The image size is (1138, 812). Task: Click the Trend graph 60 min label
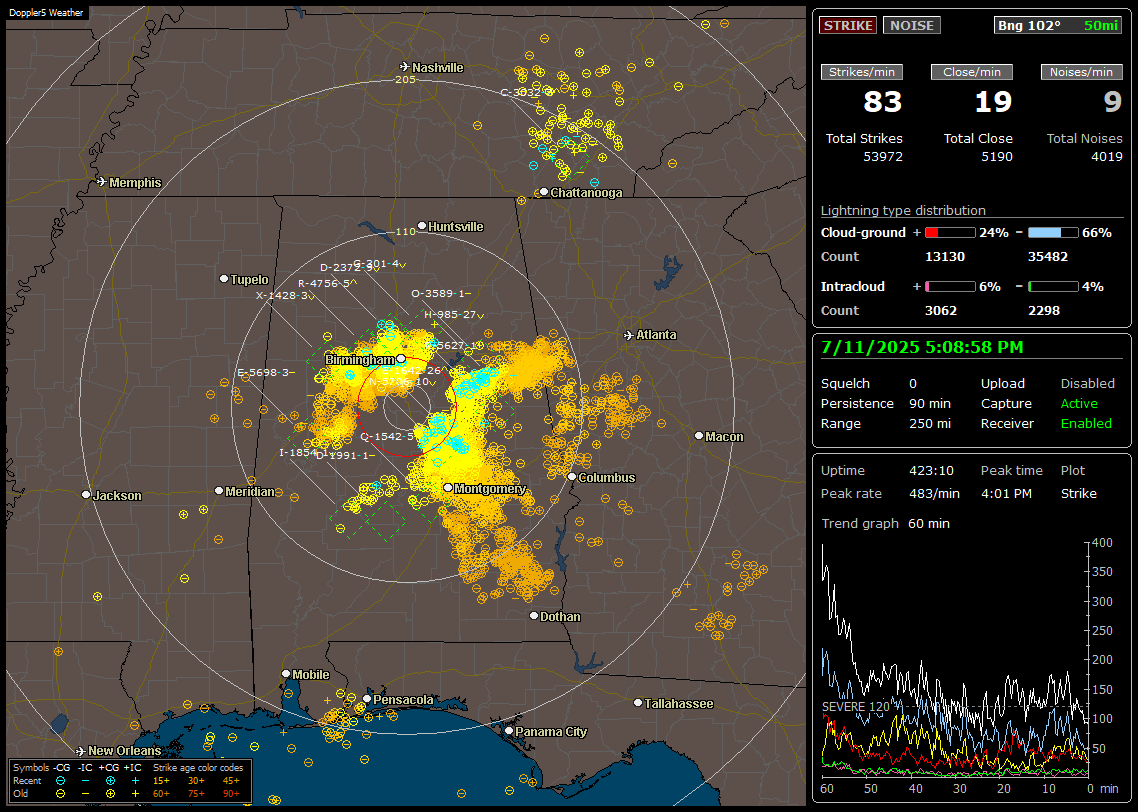pyautogui.click(x=885, y=523)
